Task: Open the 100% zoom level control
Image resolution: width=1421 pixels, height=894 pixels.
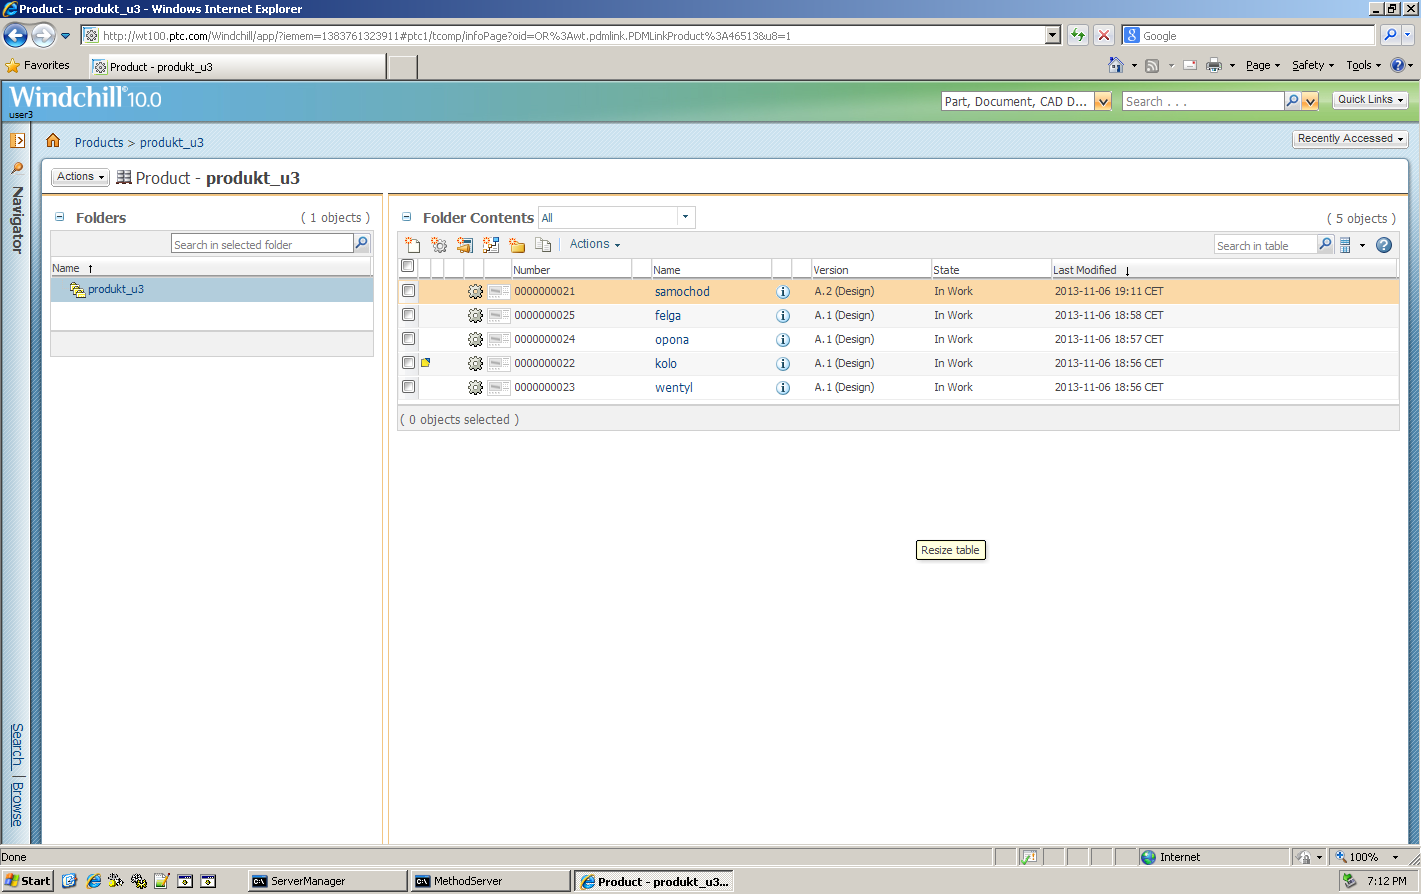Action: tap(1368, 857)
